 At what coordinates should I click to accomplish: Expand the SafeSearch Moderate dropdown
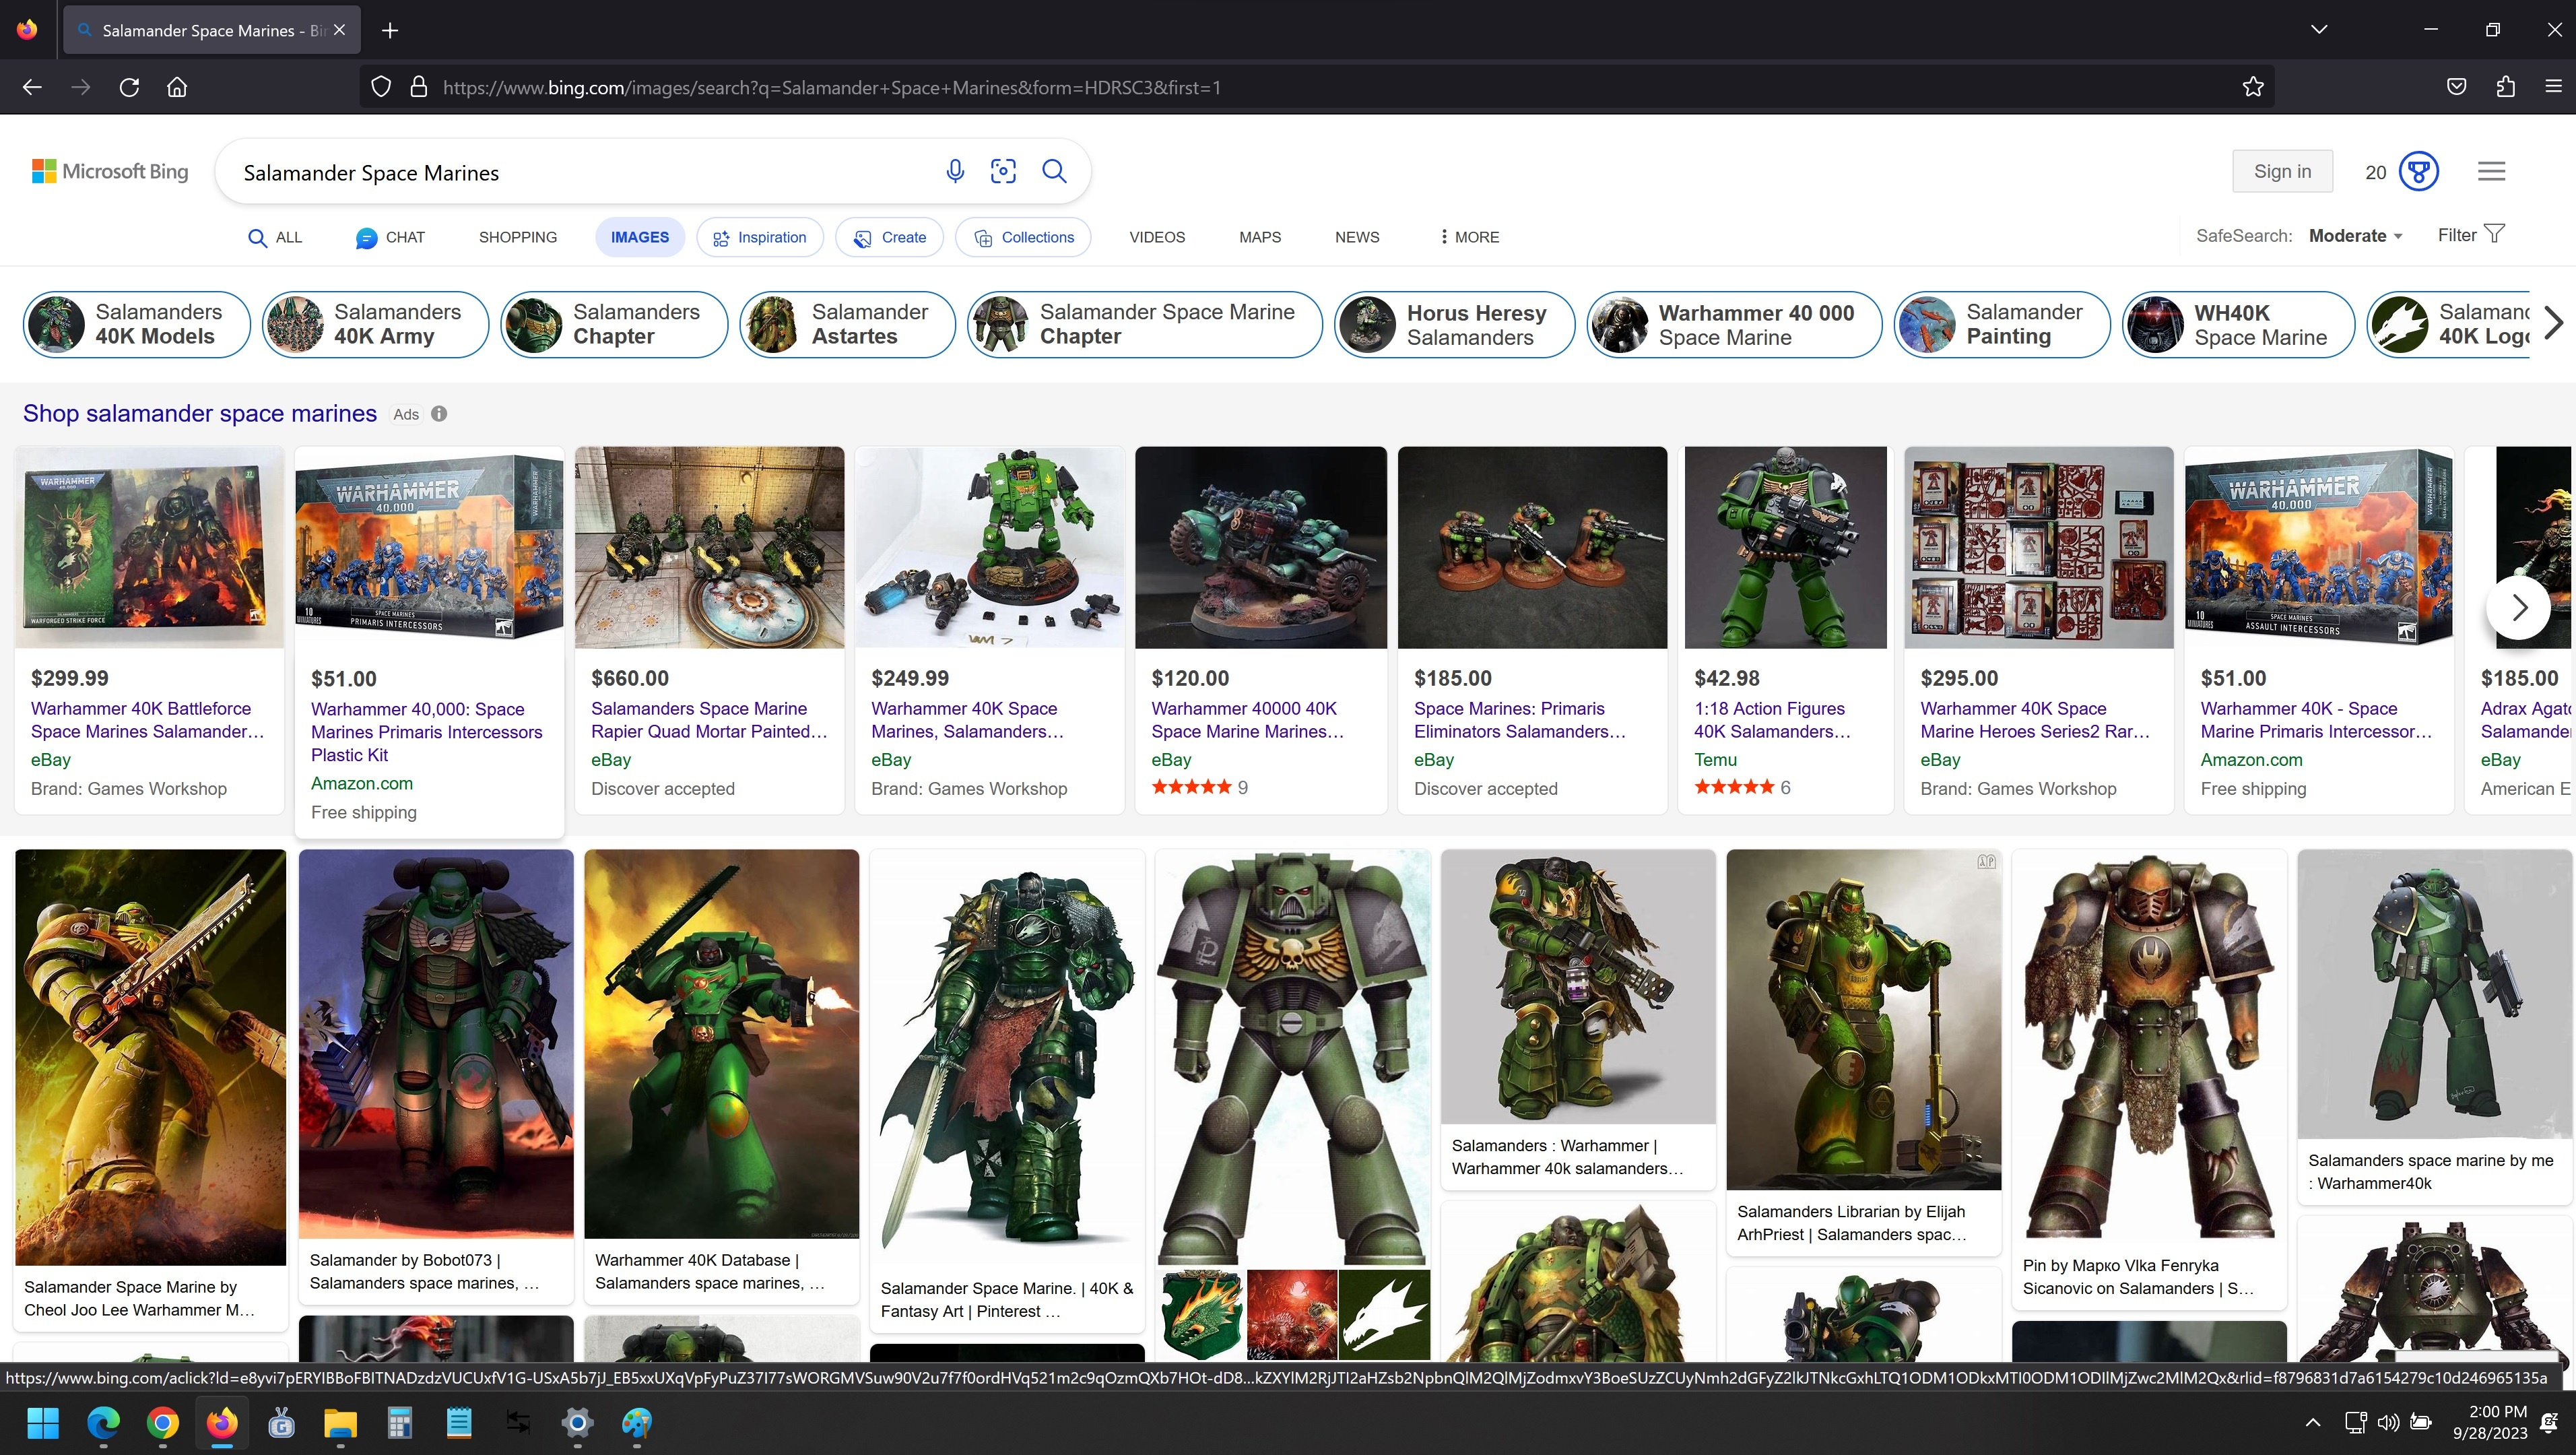(x=2355, y=236)
